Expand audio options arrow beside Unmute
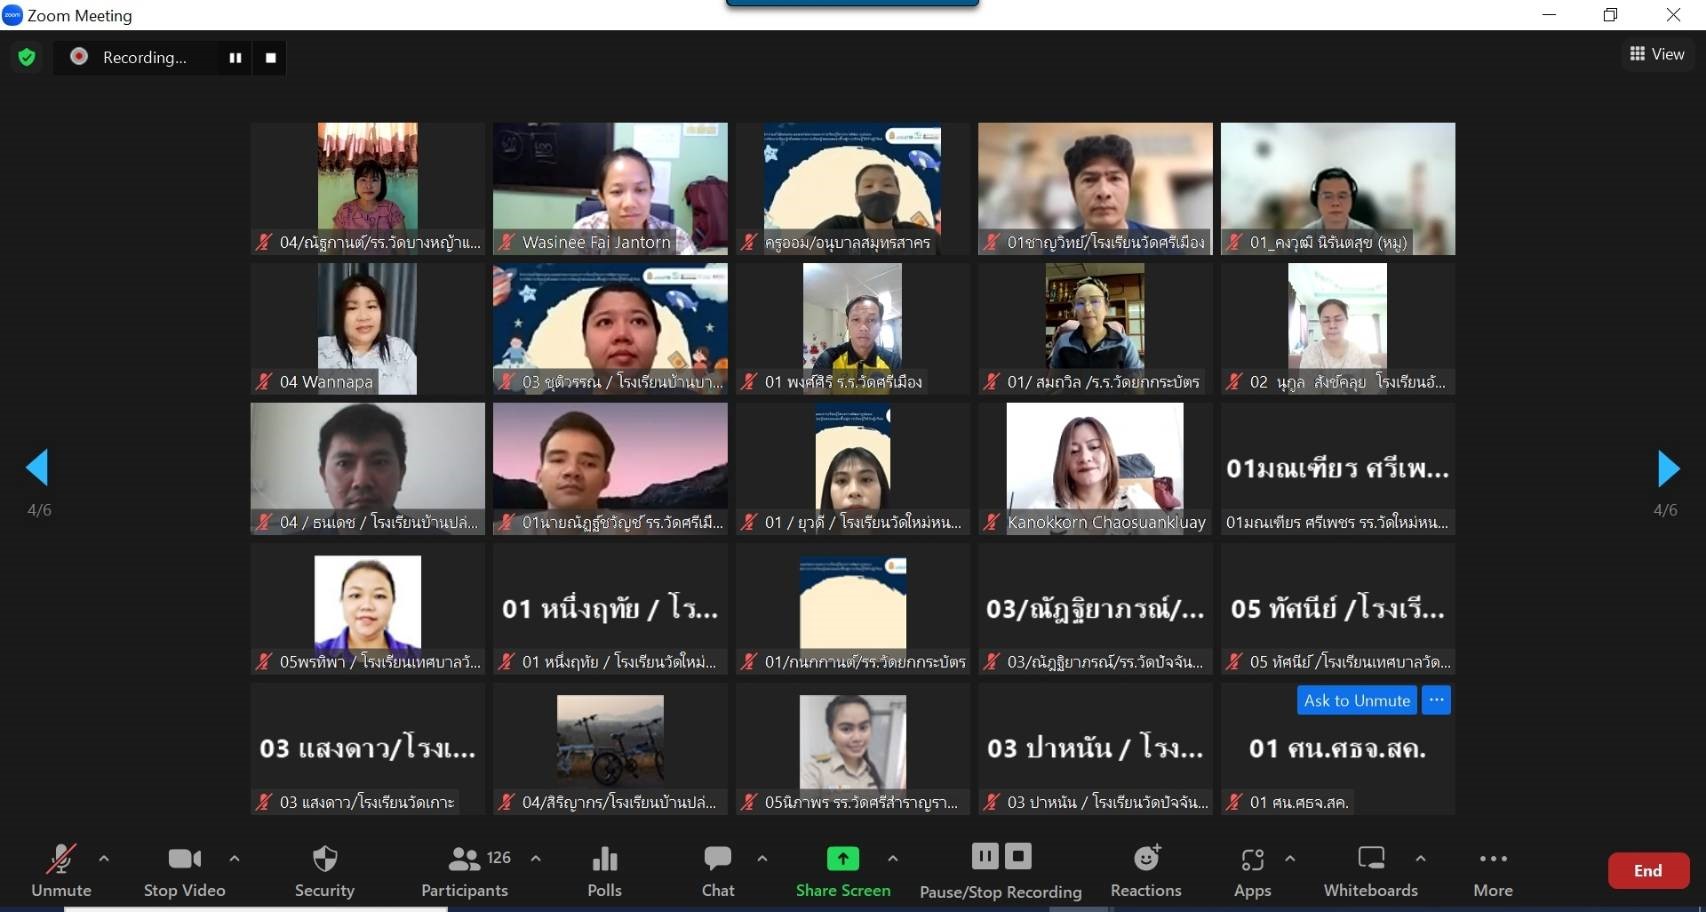Screen dimensions: 1706x912 point(104,859)
